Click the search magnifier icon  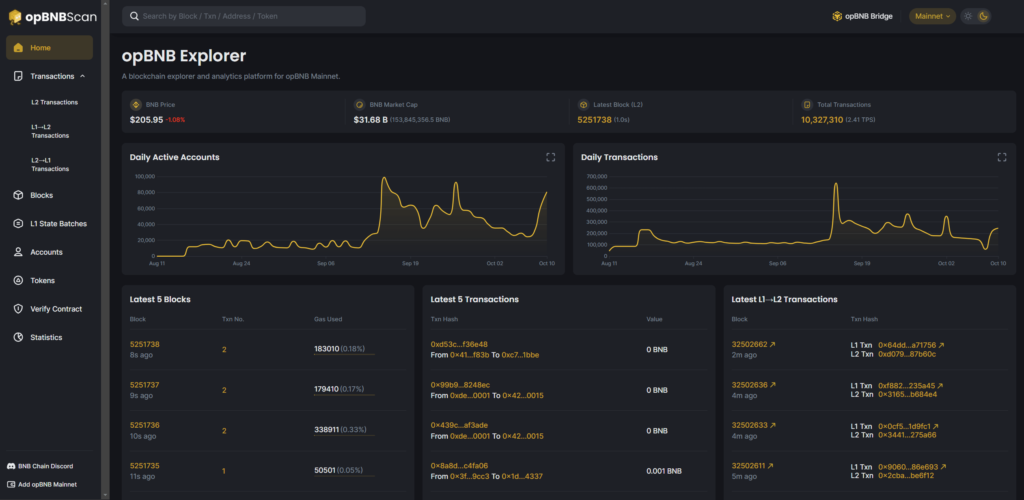(x=134, y=16)
